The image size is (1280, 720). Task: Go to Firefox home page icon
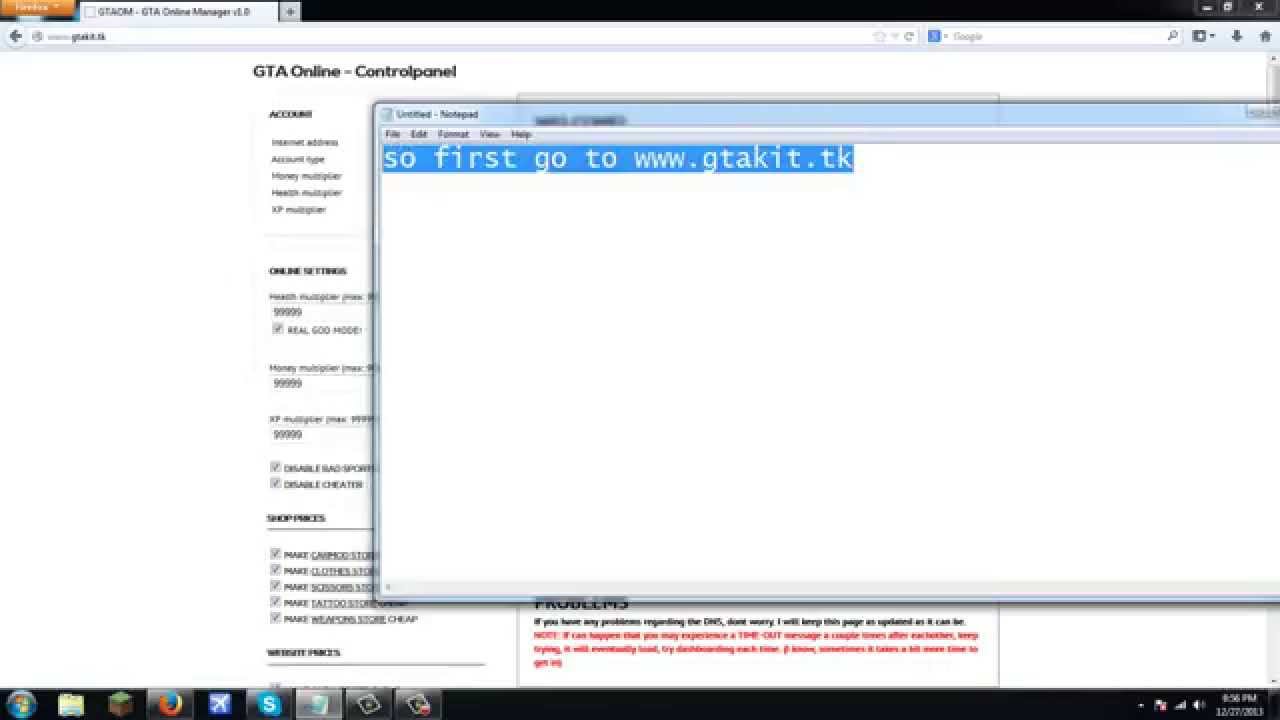[1265, 36]
